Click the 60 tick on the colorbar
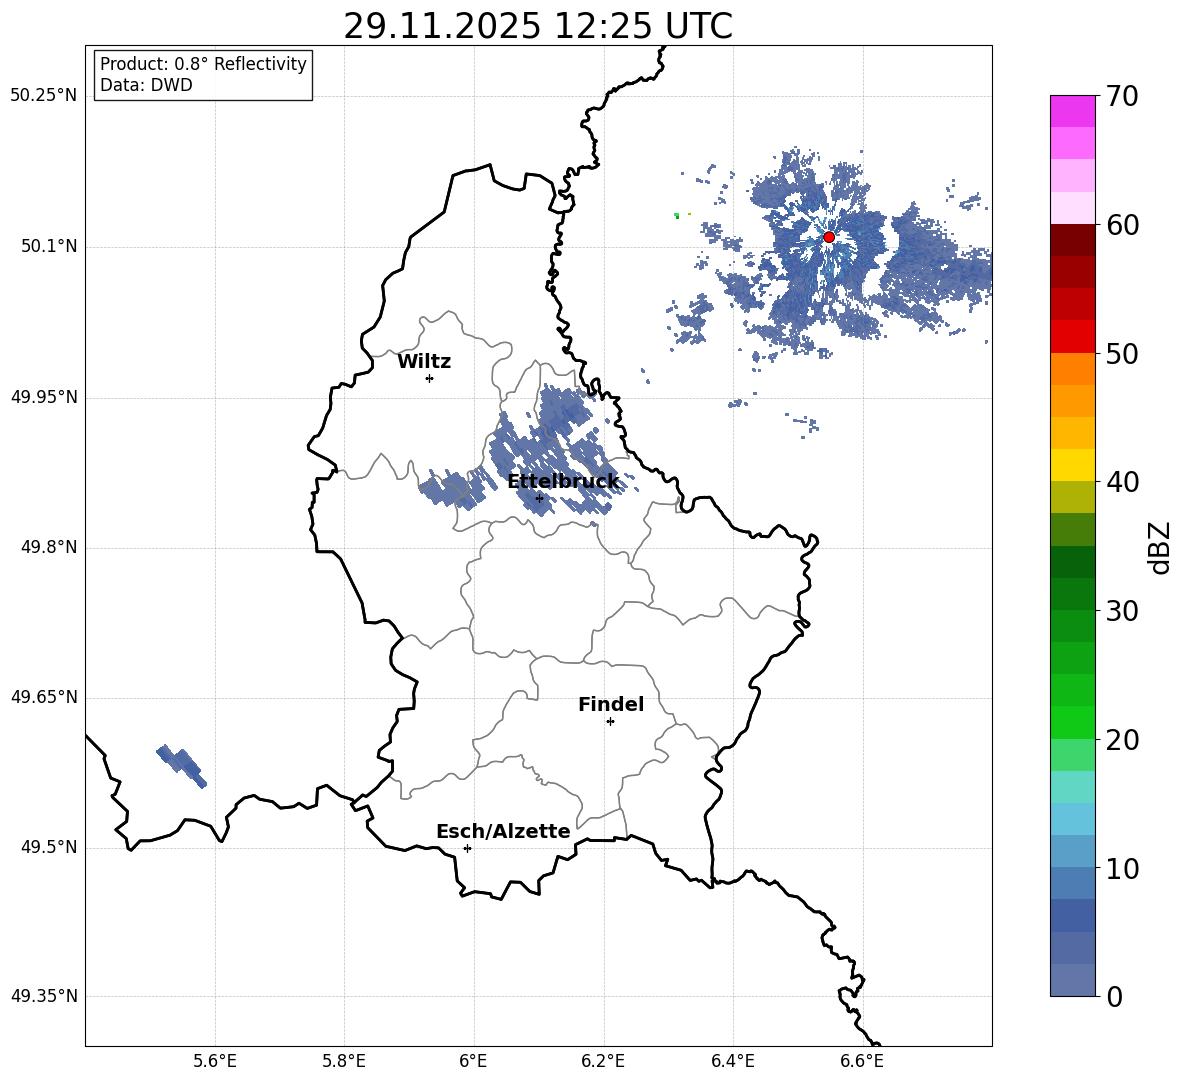Screen dimensions: 1184x1081 click(x=1122, y=225)
